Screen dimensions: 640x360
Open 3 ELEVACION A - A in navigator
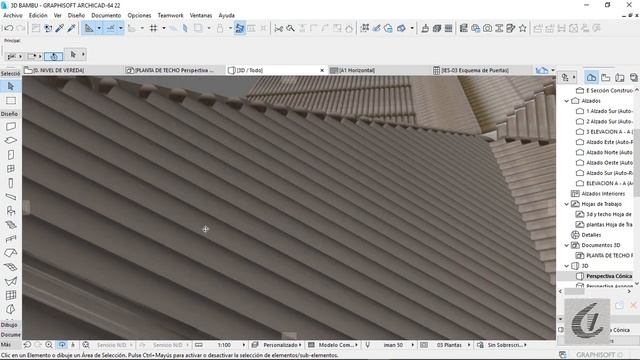(x=604, y=132)
